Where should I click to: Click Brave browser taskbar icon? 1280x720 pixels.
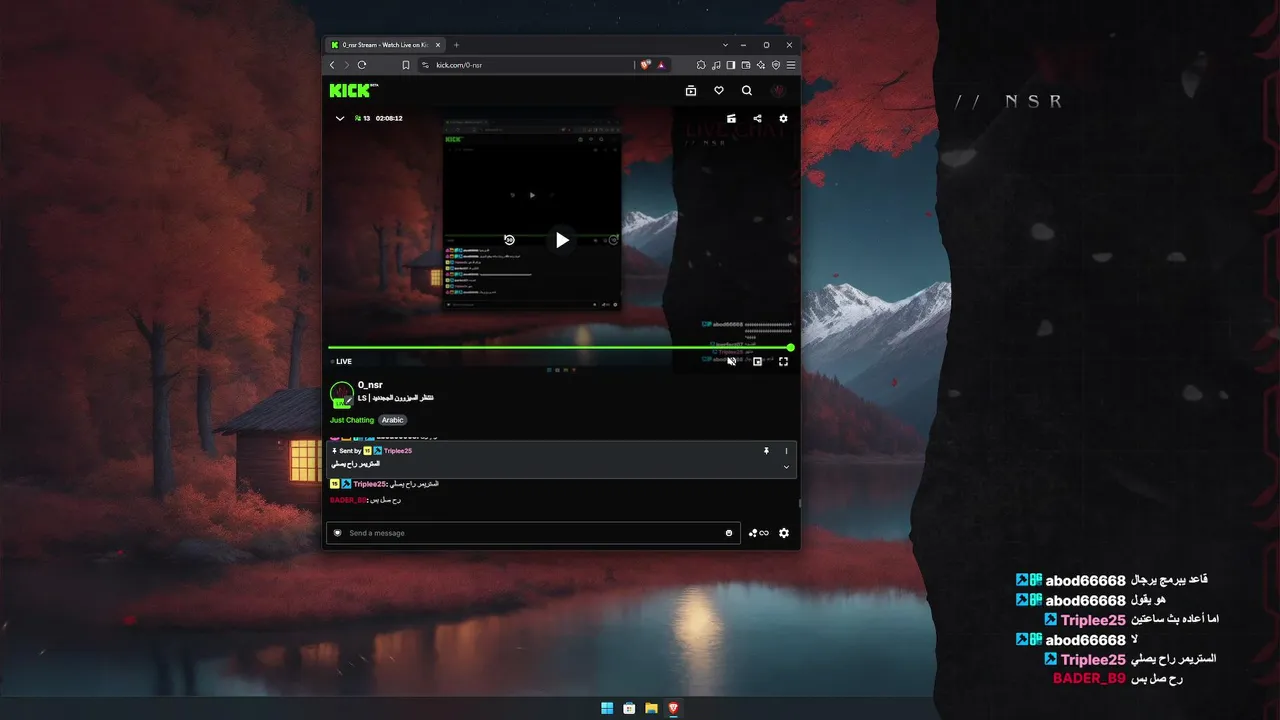click(x=673, y=708)
